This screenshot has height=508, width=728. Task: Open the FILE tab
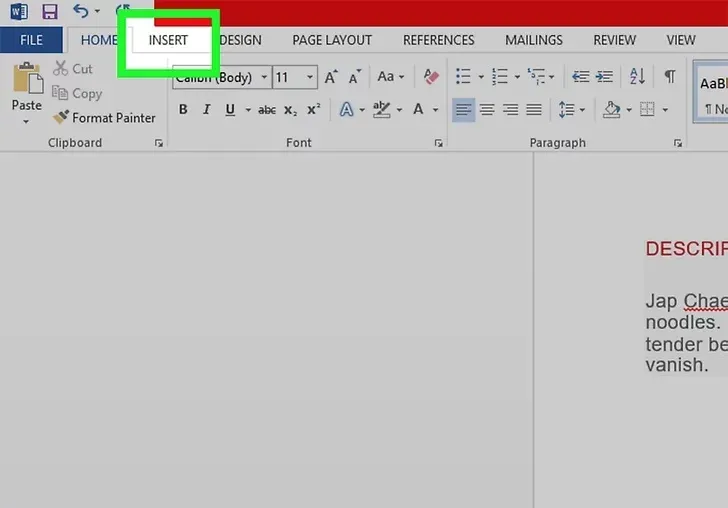(31, 40)
